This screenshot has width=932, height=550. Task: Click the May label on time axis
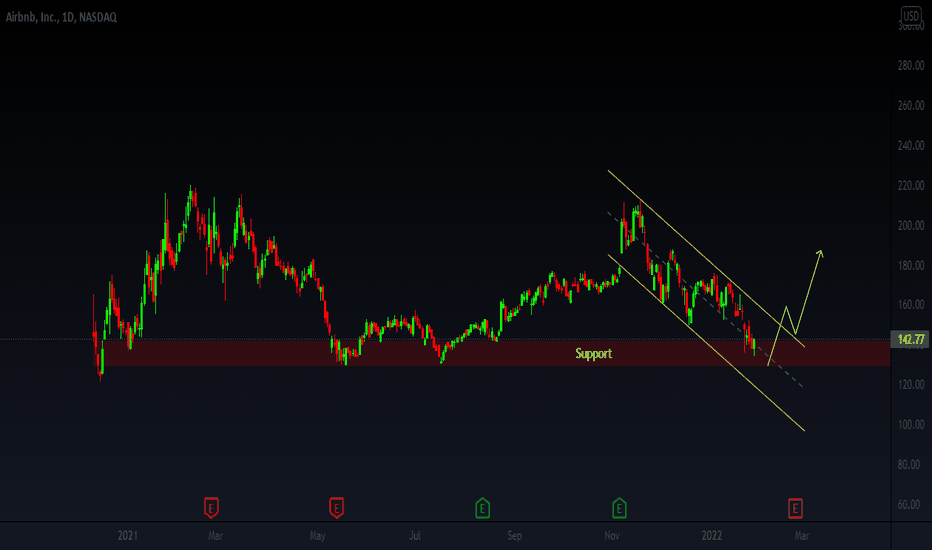[317, 536]
